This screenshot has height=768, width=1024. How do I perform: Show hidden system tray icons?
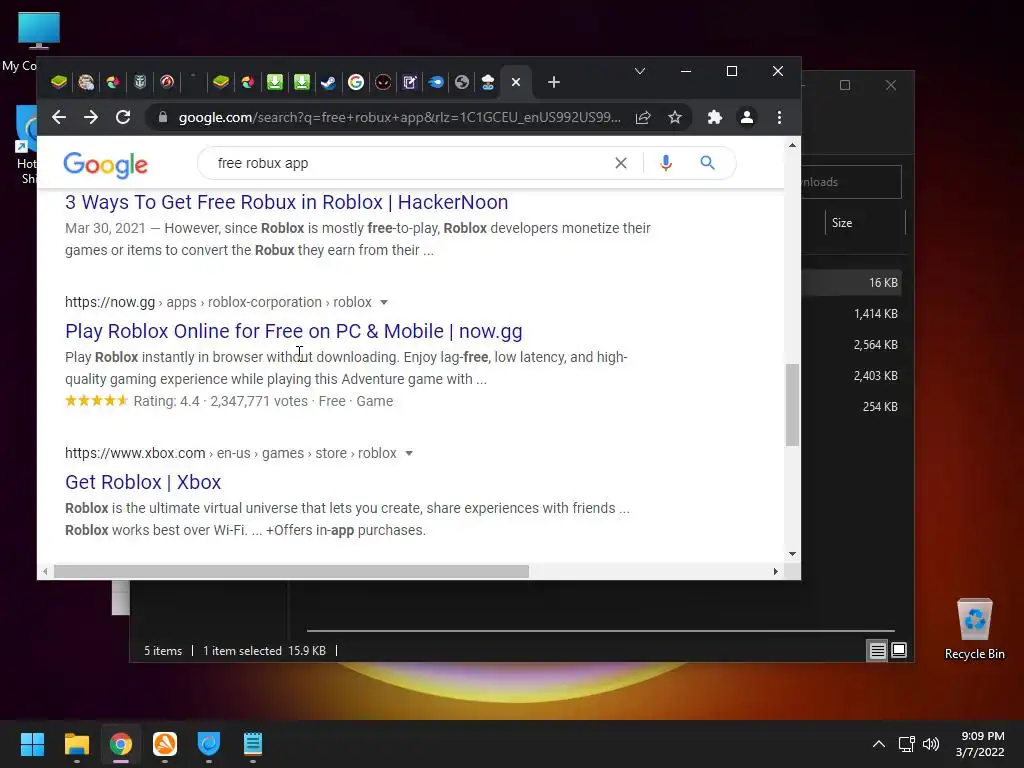click(879, 744)
